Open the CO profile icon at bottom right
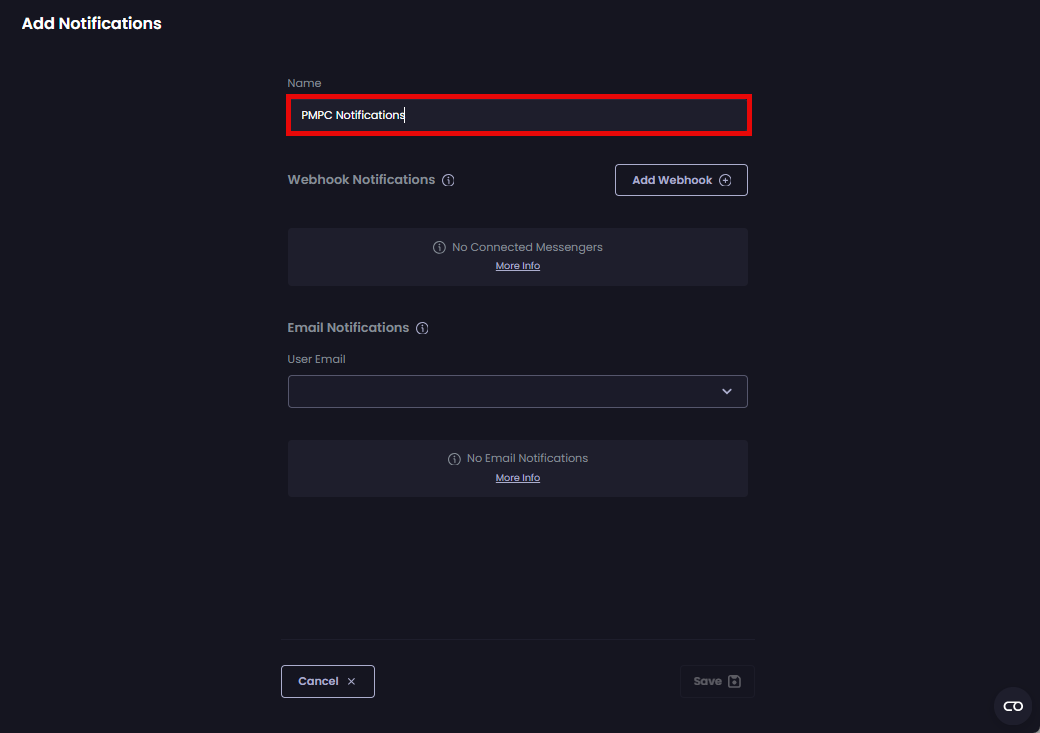This screenshot has height=733, width=1040. pyautogui.click(x=1012, y=706)
